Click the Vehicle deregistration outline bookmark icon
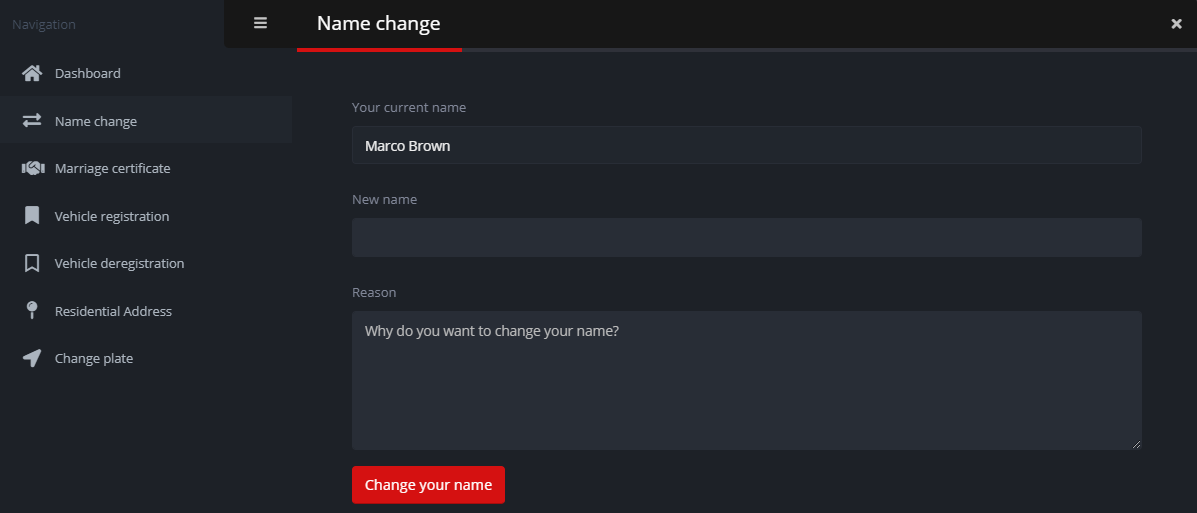 32,263
